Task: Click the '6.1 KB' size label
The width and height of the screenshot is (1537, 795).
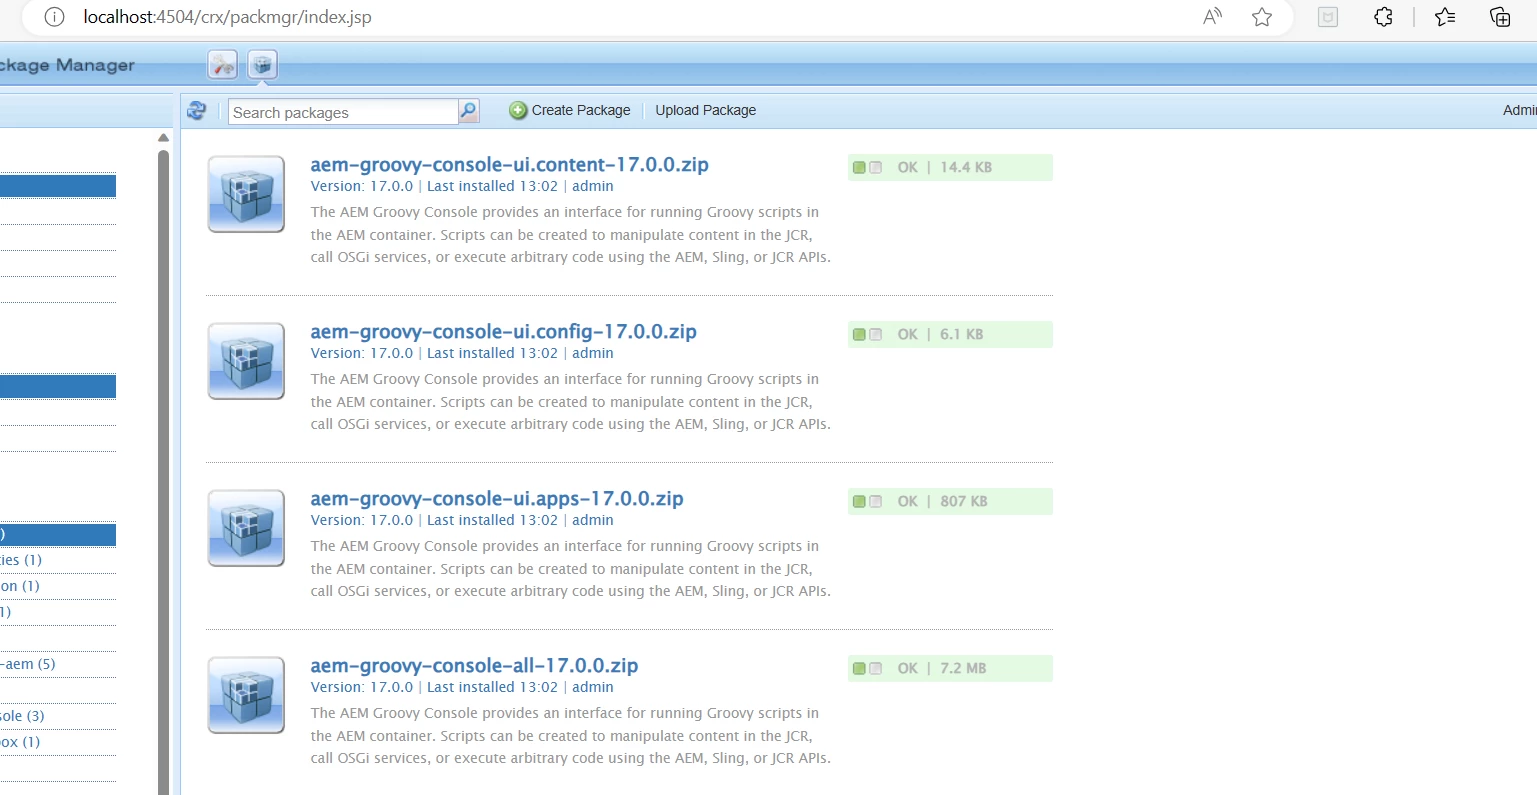Action: tap(962, 335)
